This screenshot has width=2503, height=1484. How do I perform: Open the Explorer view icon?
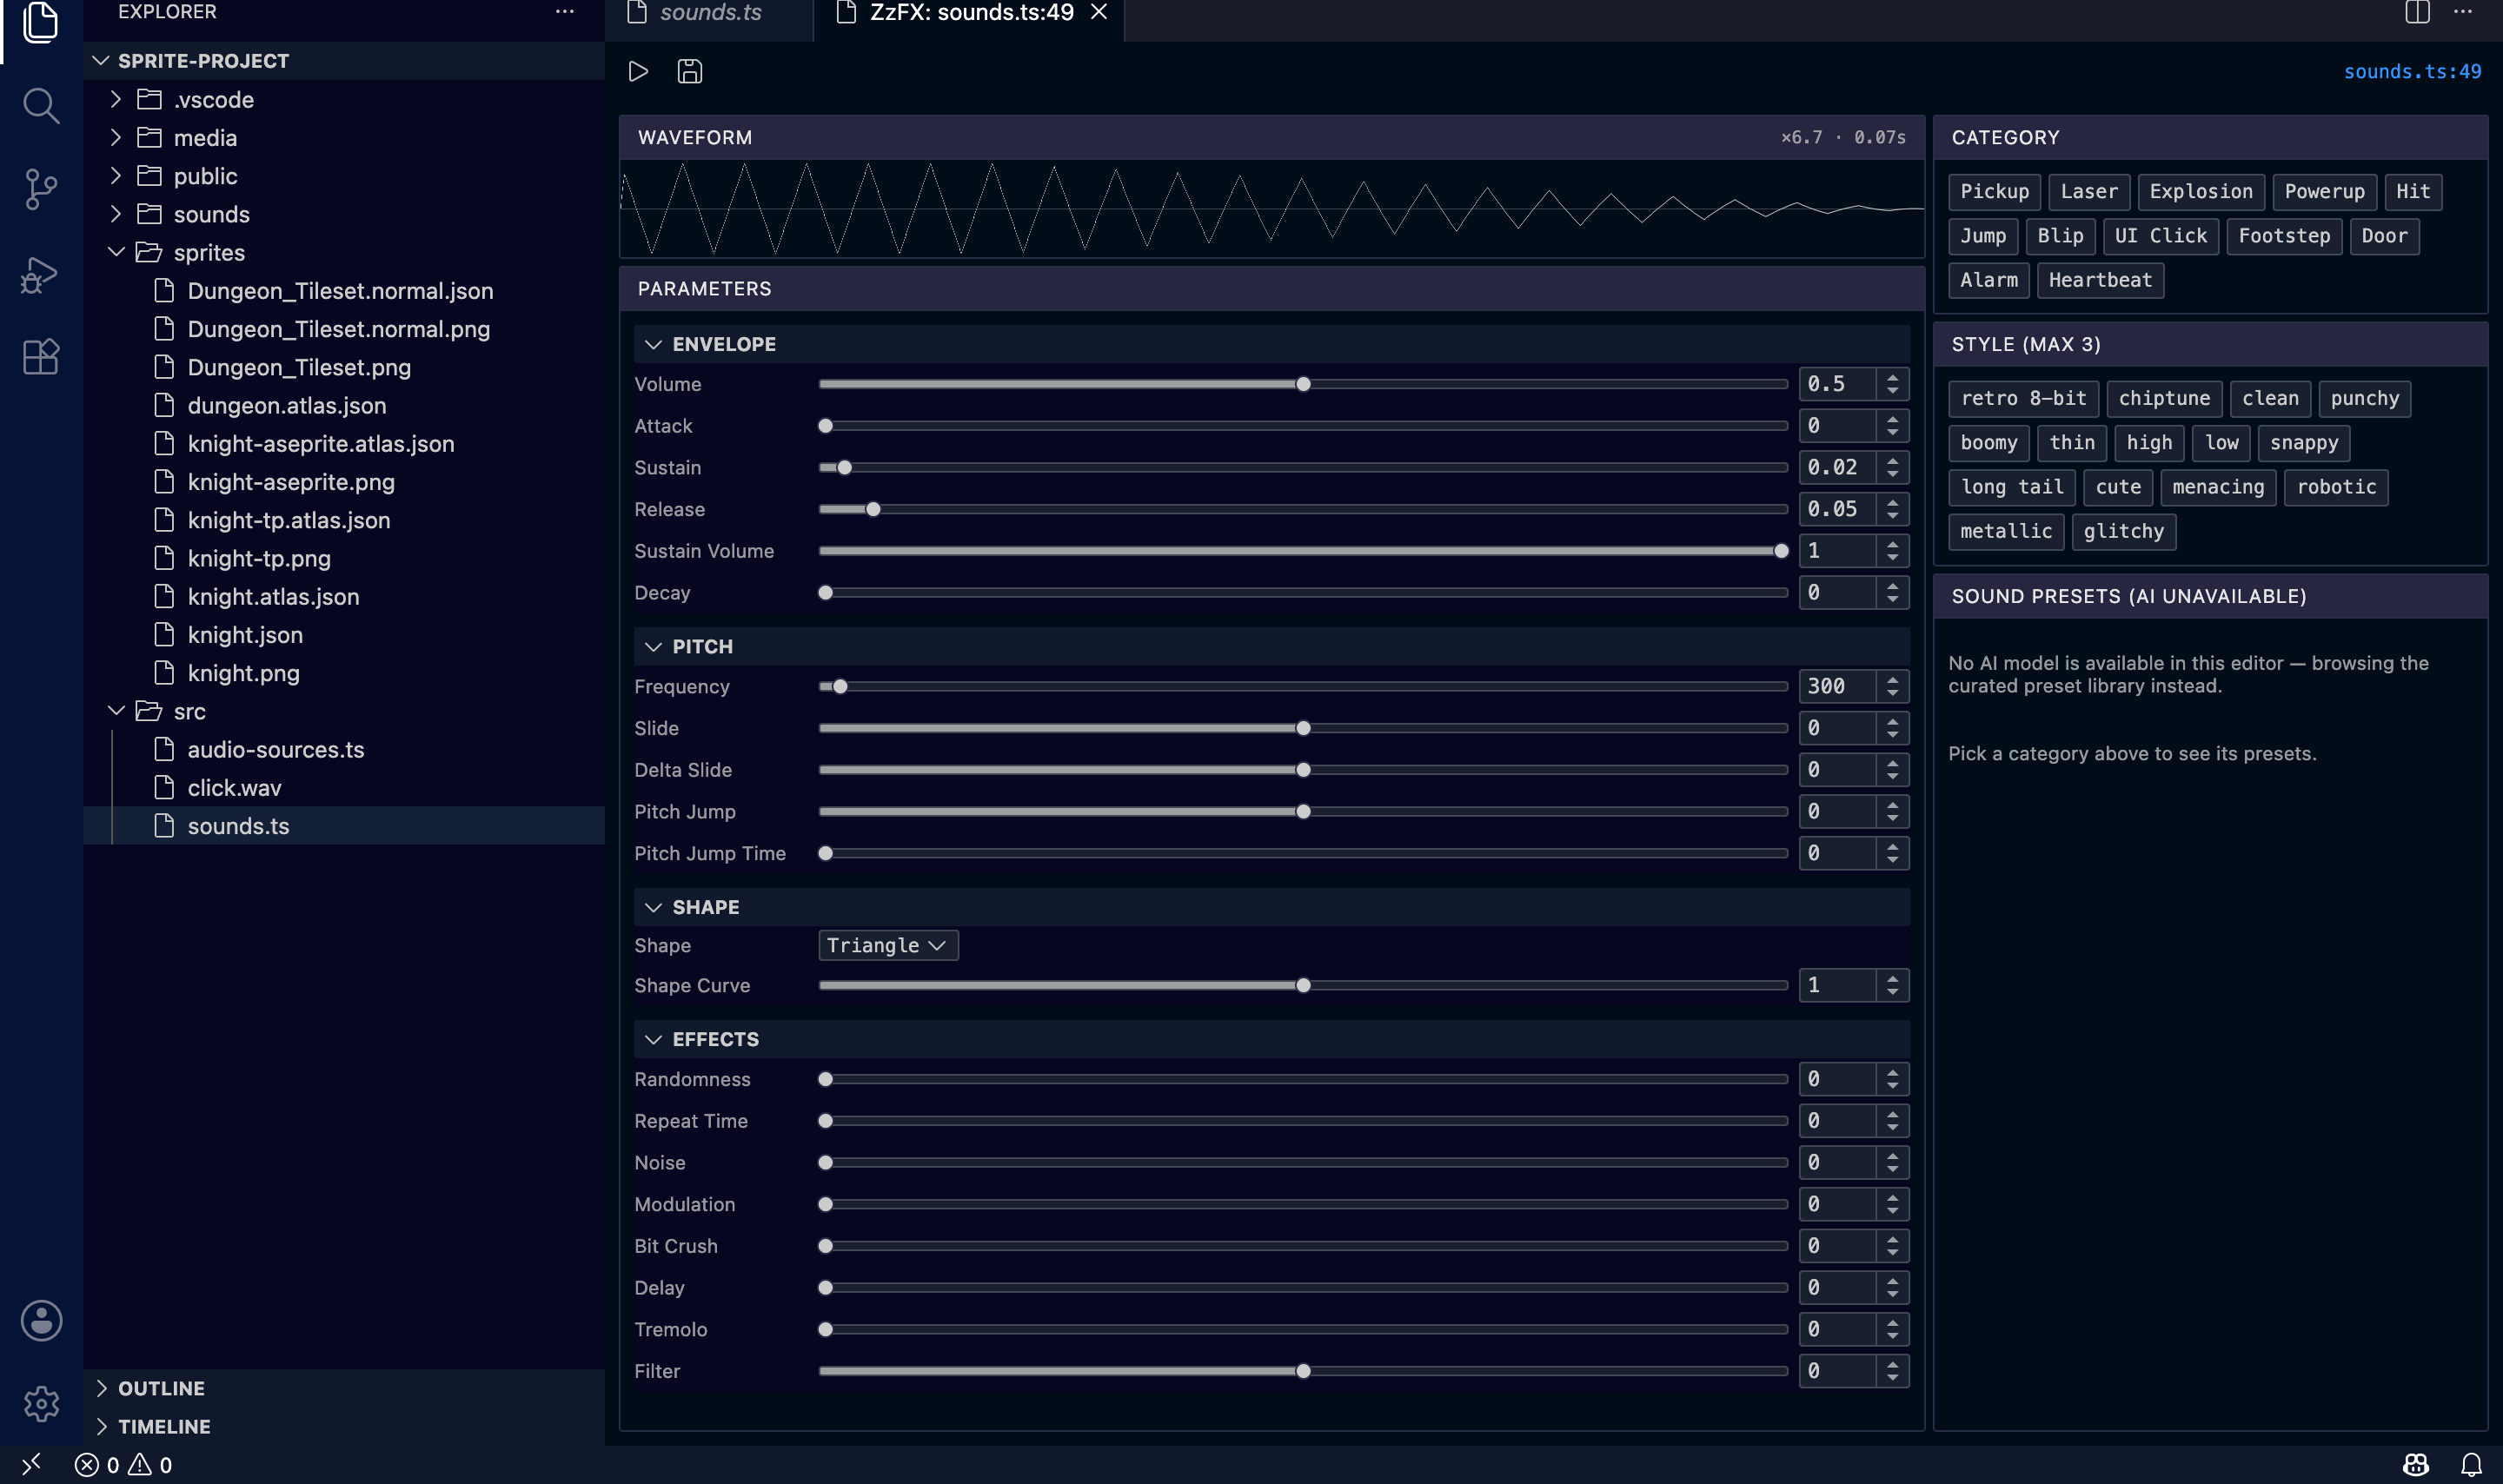pyautogui.click(x=40, y=22)
